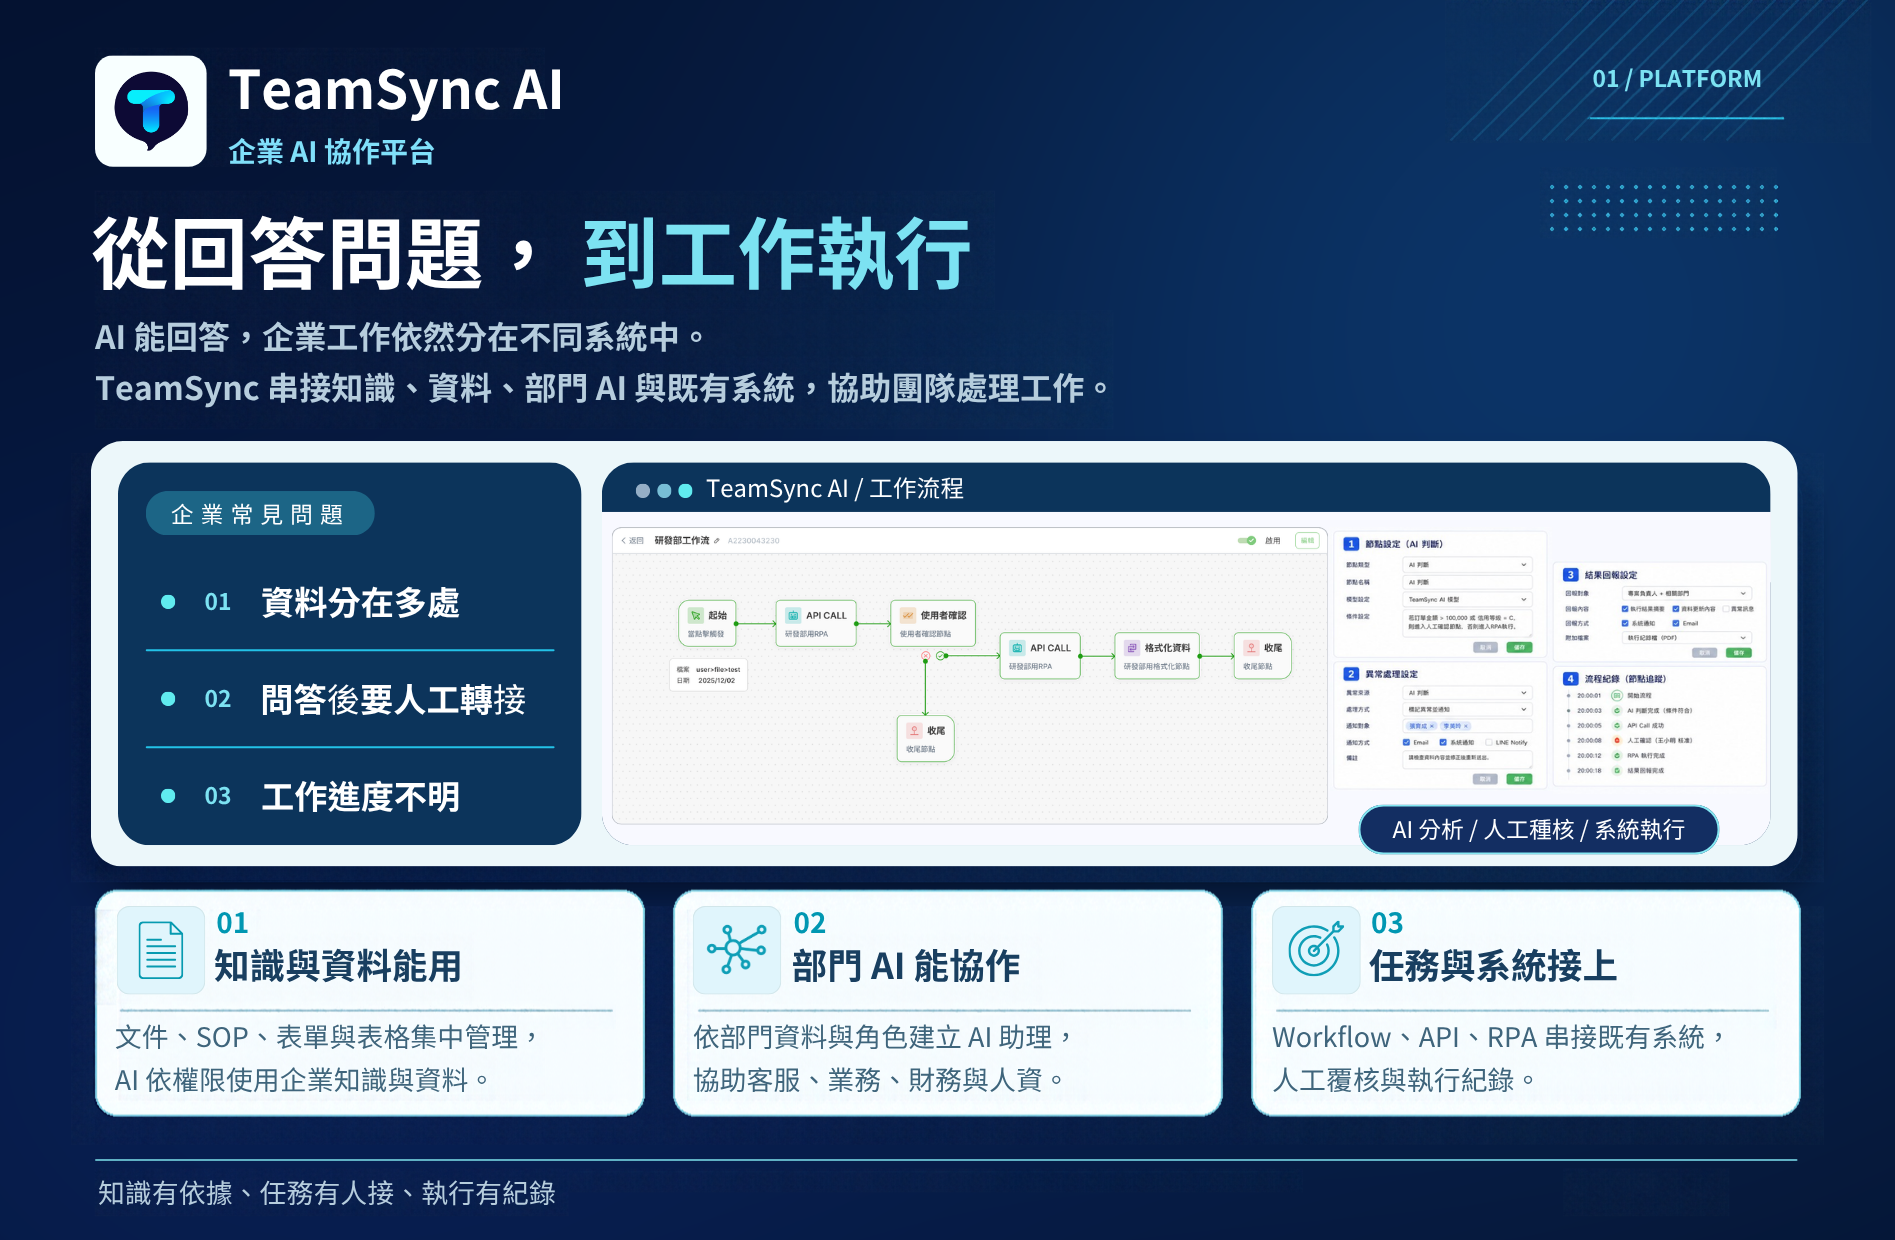Open the 模型設定 TeamSync AI dropdown
Image resolution: width=1895 pixels, height=1240 pixels.
pos(1467,599)
